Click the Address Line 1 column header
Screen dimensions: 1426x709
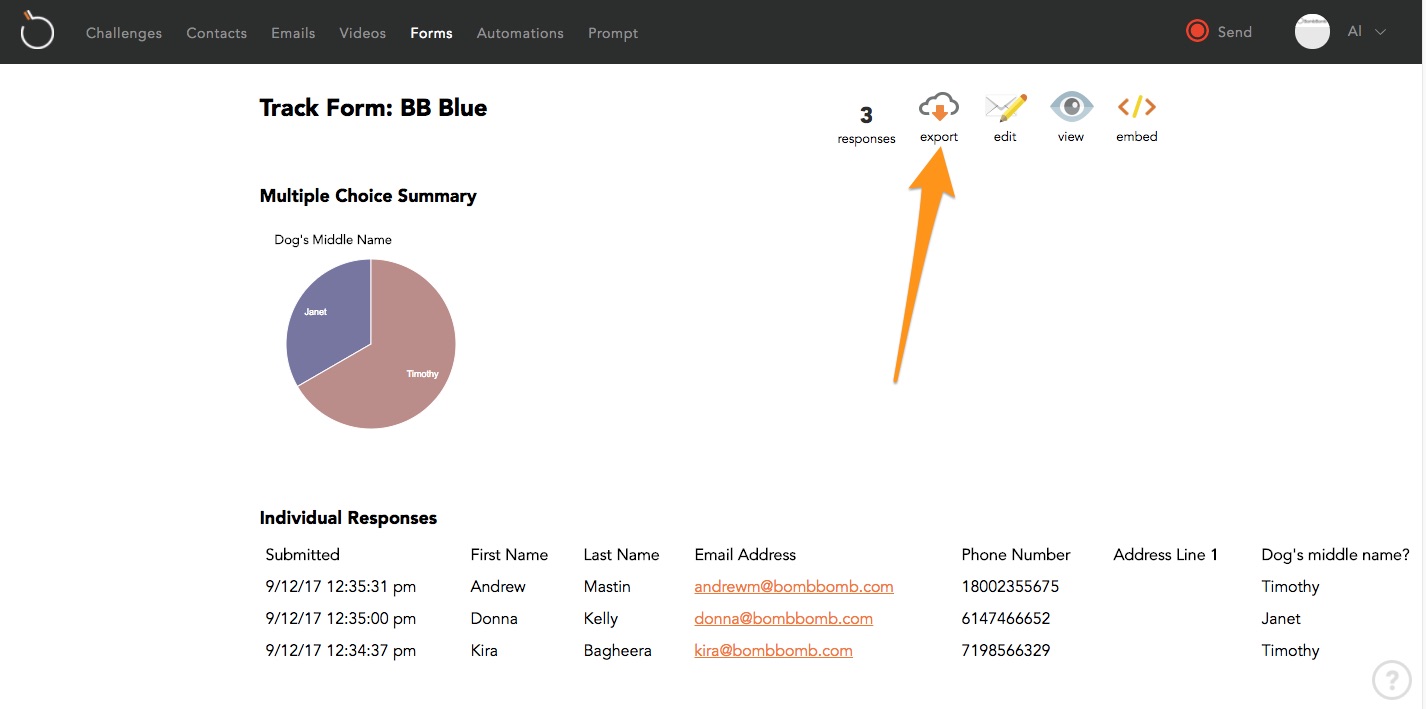pos(1165,555)
